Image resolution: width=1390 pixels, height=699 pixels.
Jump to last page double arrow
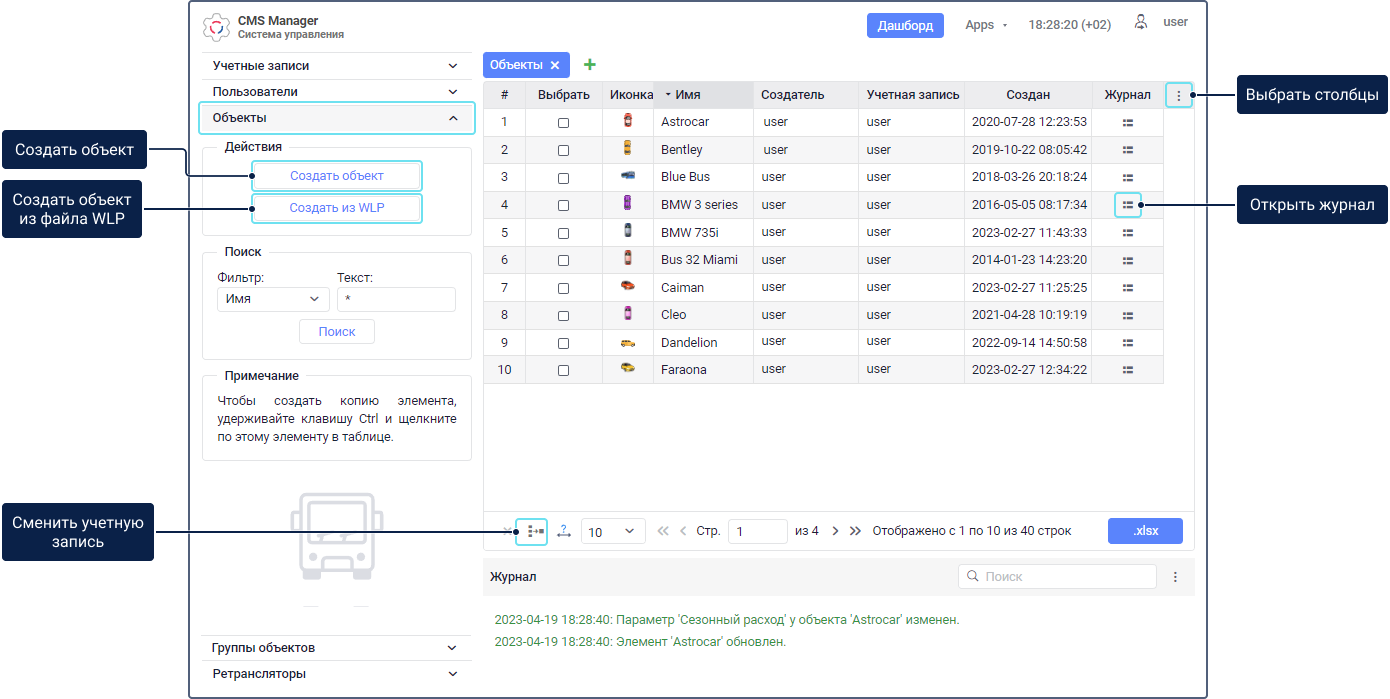[855, 531]
